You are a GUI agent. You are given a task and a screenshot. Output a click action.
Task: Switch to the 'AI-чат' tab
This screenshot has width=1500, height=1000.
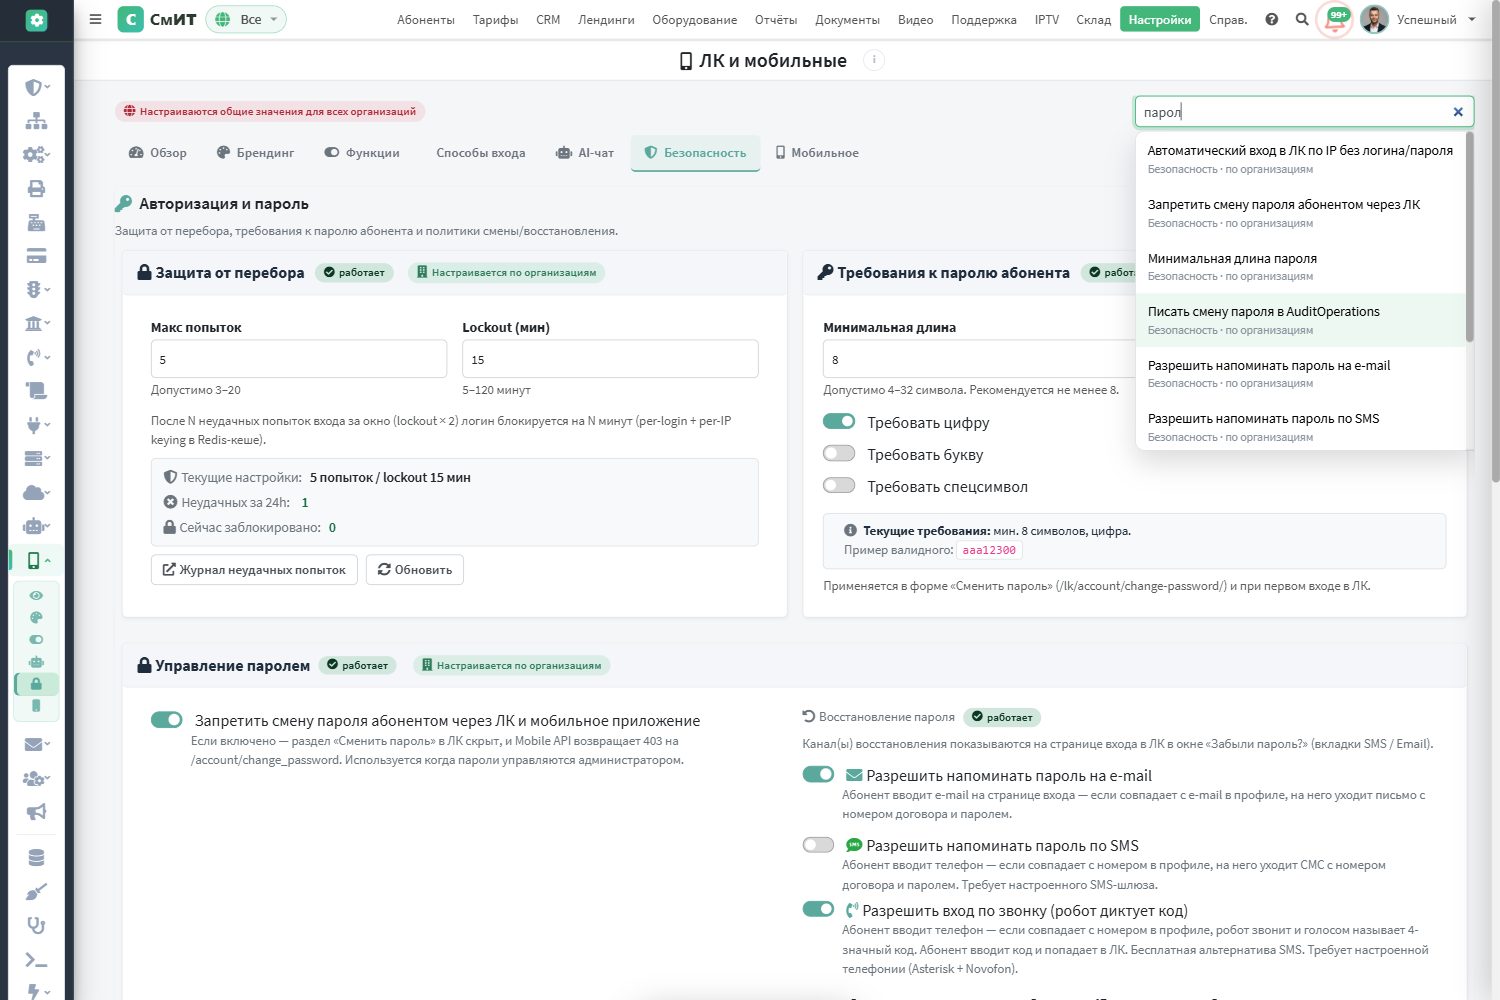pyautogui.click(x=585, y=153)
